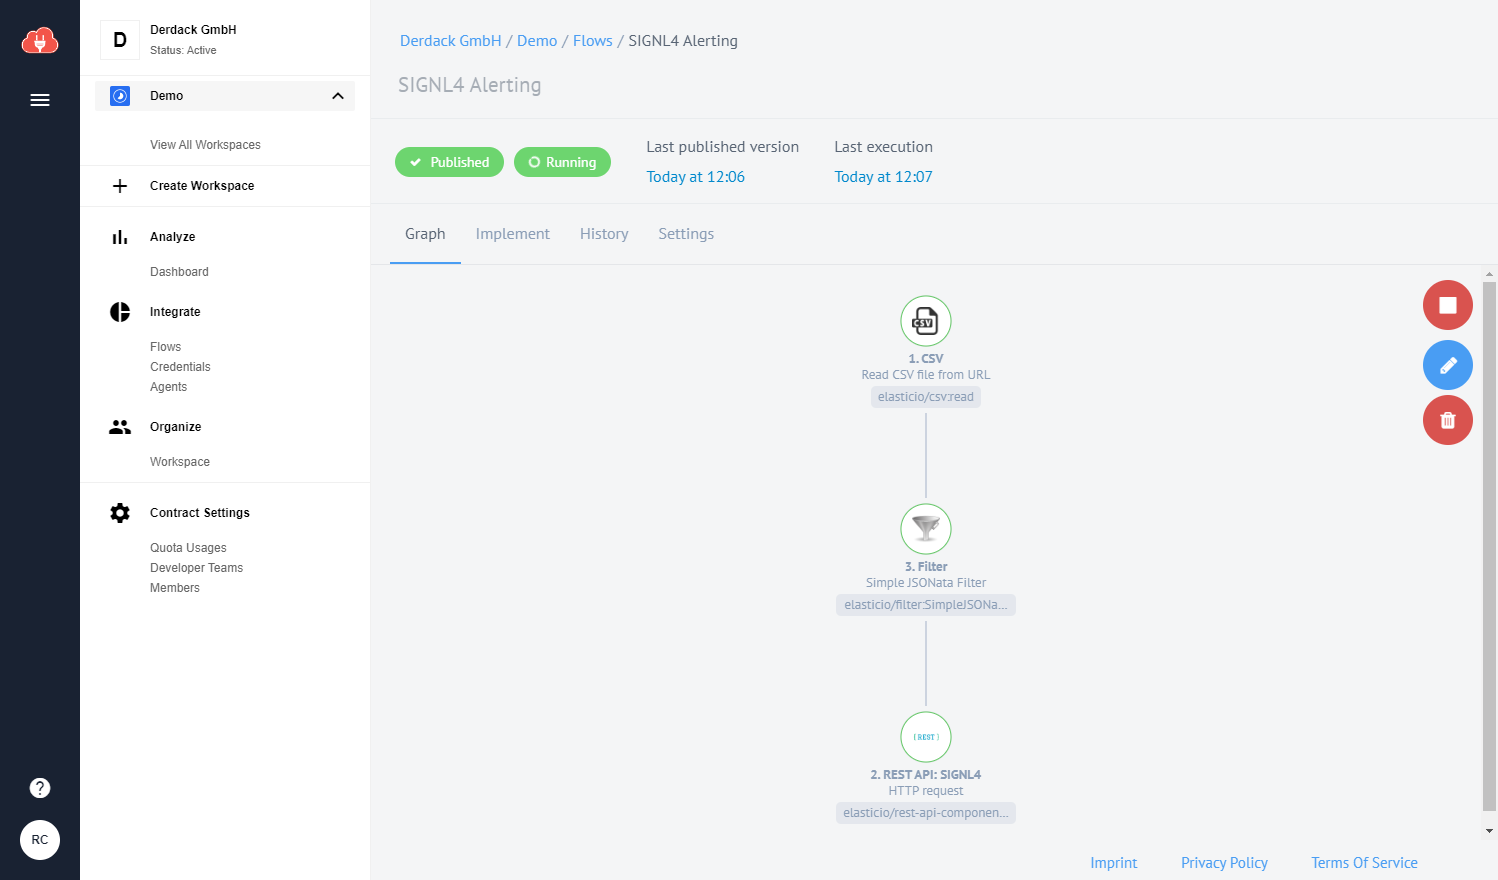Click the Integrate section heading
Image resolution: width=1498 pixels, height=880 pixels.
tap(175, 312)
